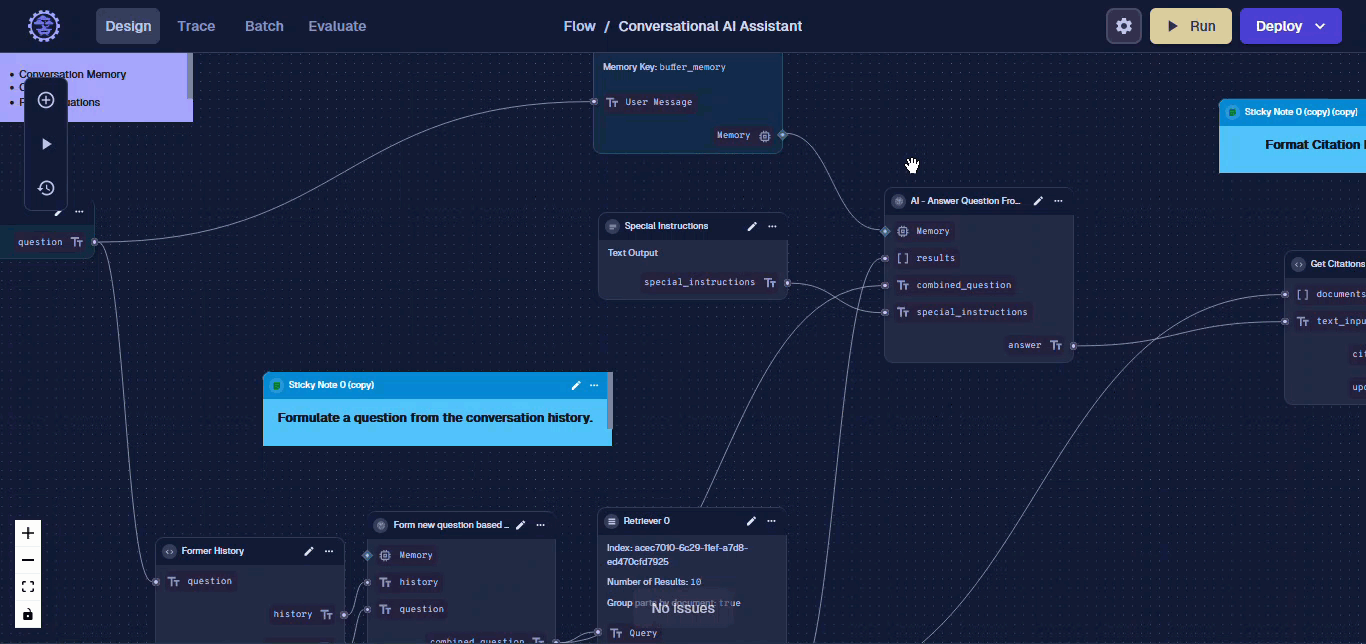Open Special Instructions node more options

772,226
